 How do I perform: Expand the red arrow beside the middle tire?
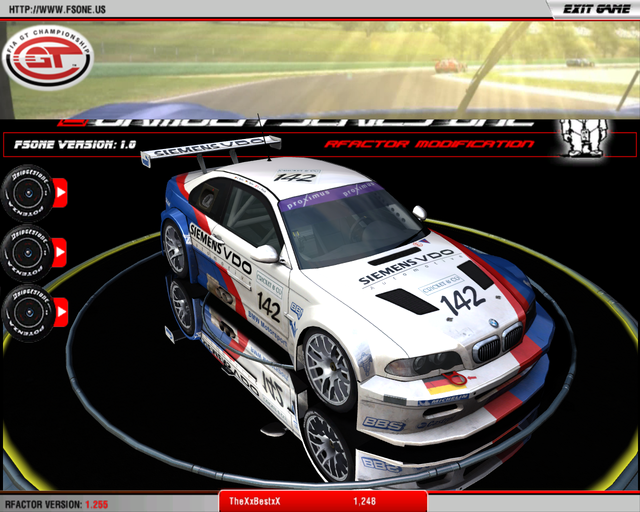click(60, 251)
